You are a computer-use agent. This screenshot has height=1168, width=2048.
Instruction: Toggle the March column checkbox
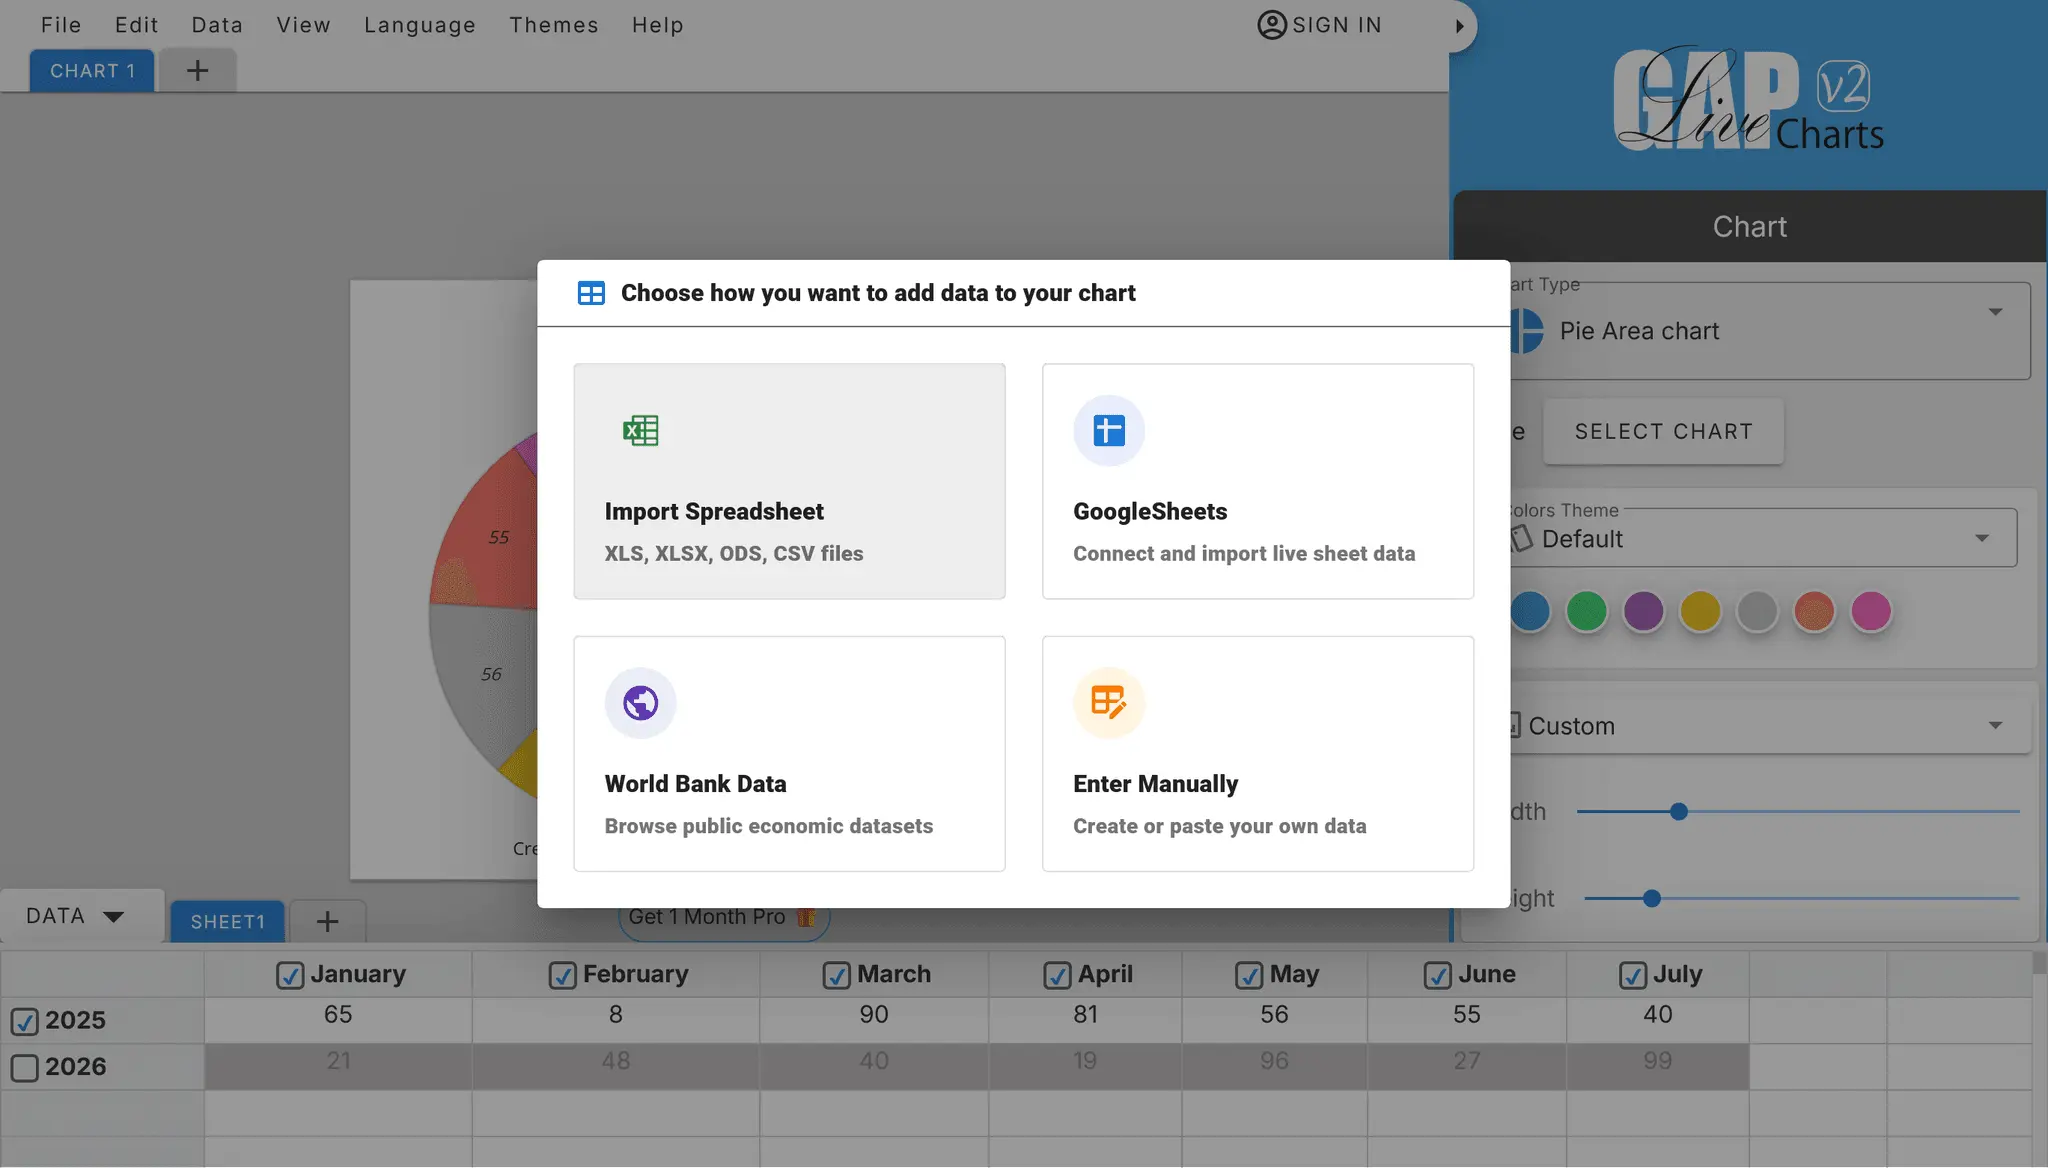[x=836, y=975]
